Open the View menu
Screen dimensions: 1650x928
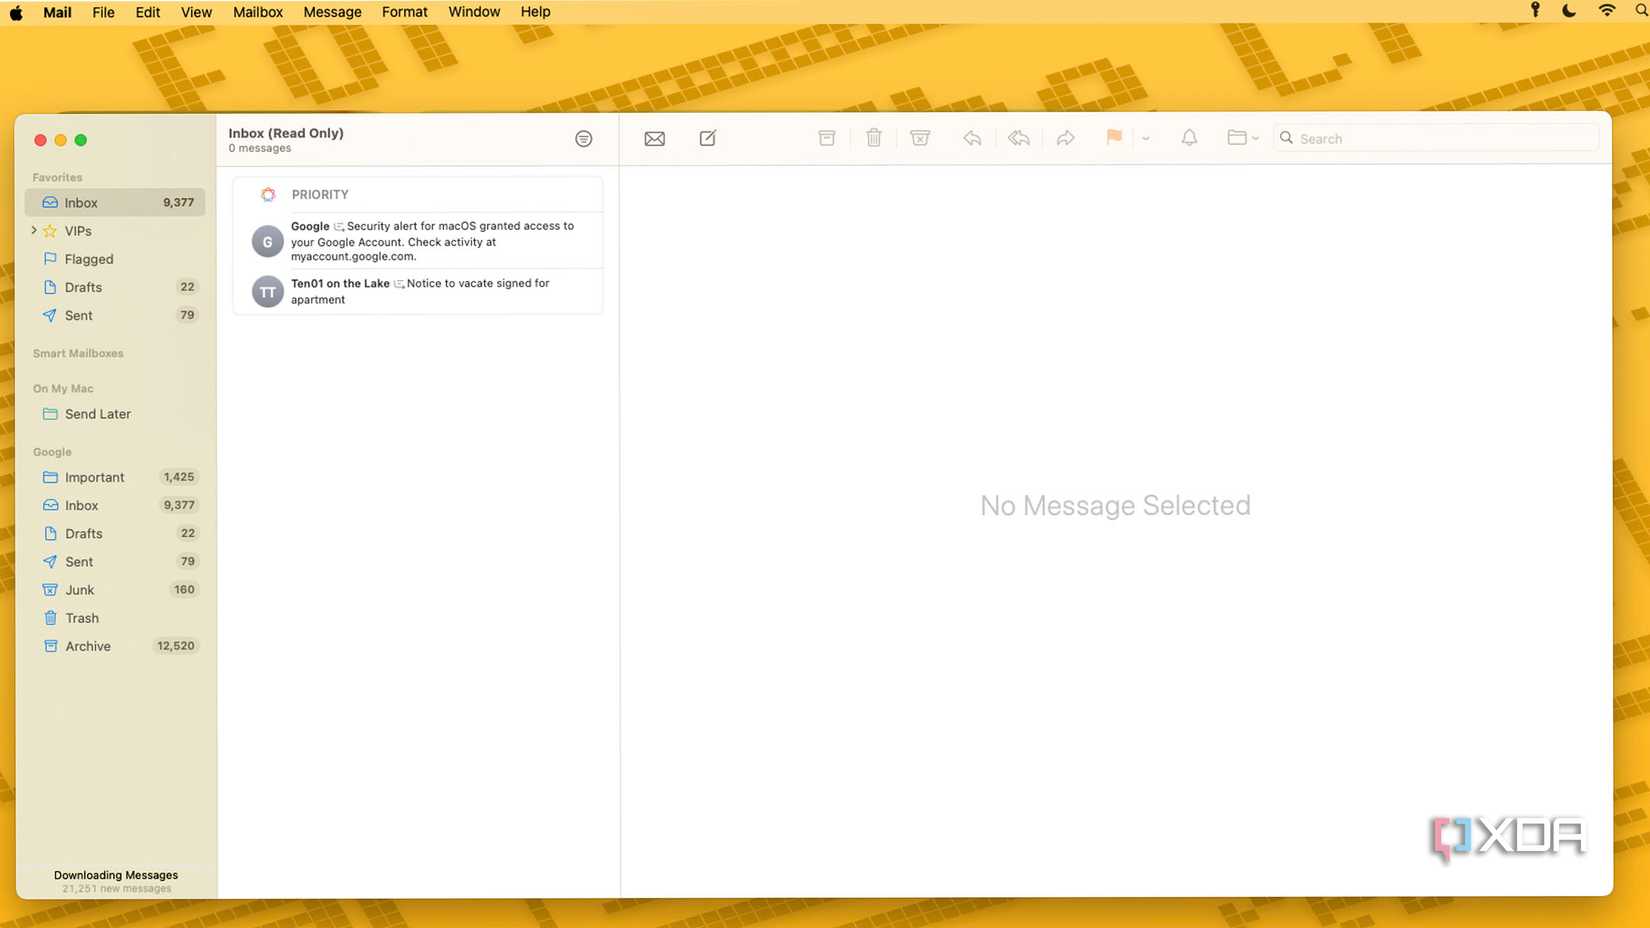pos(196,12)
